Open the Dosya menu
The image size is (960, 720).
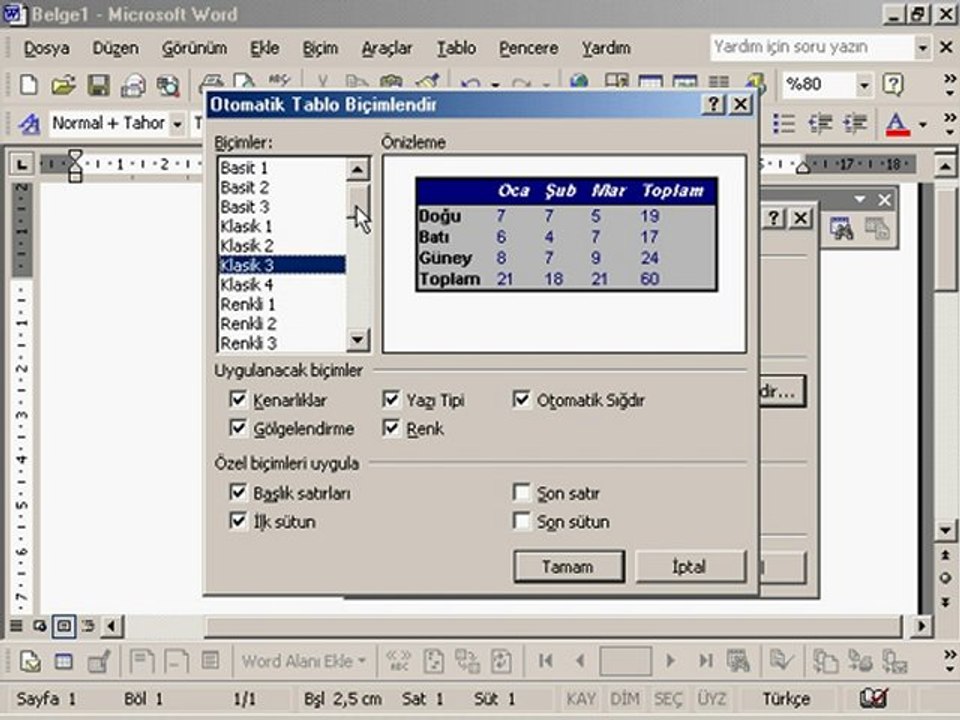[x=47, y=48]
